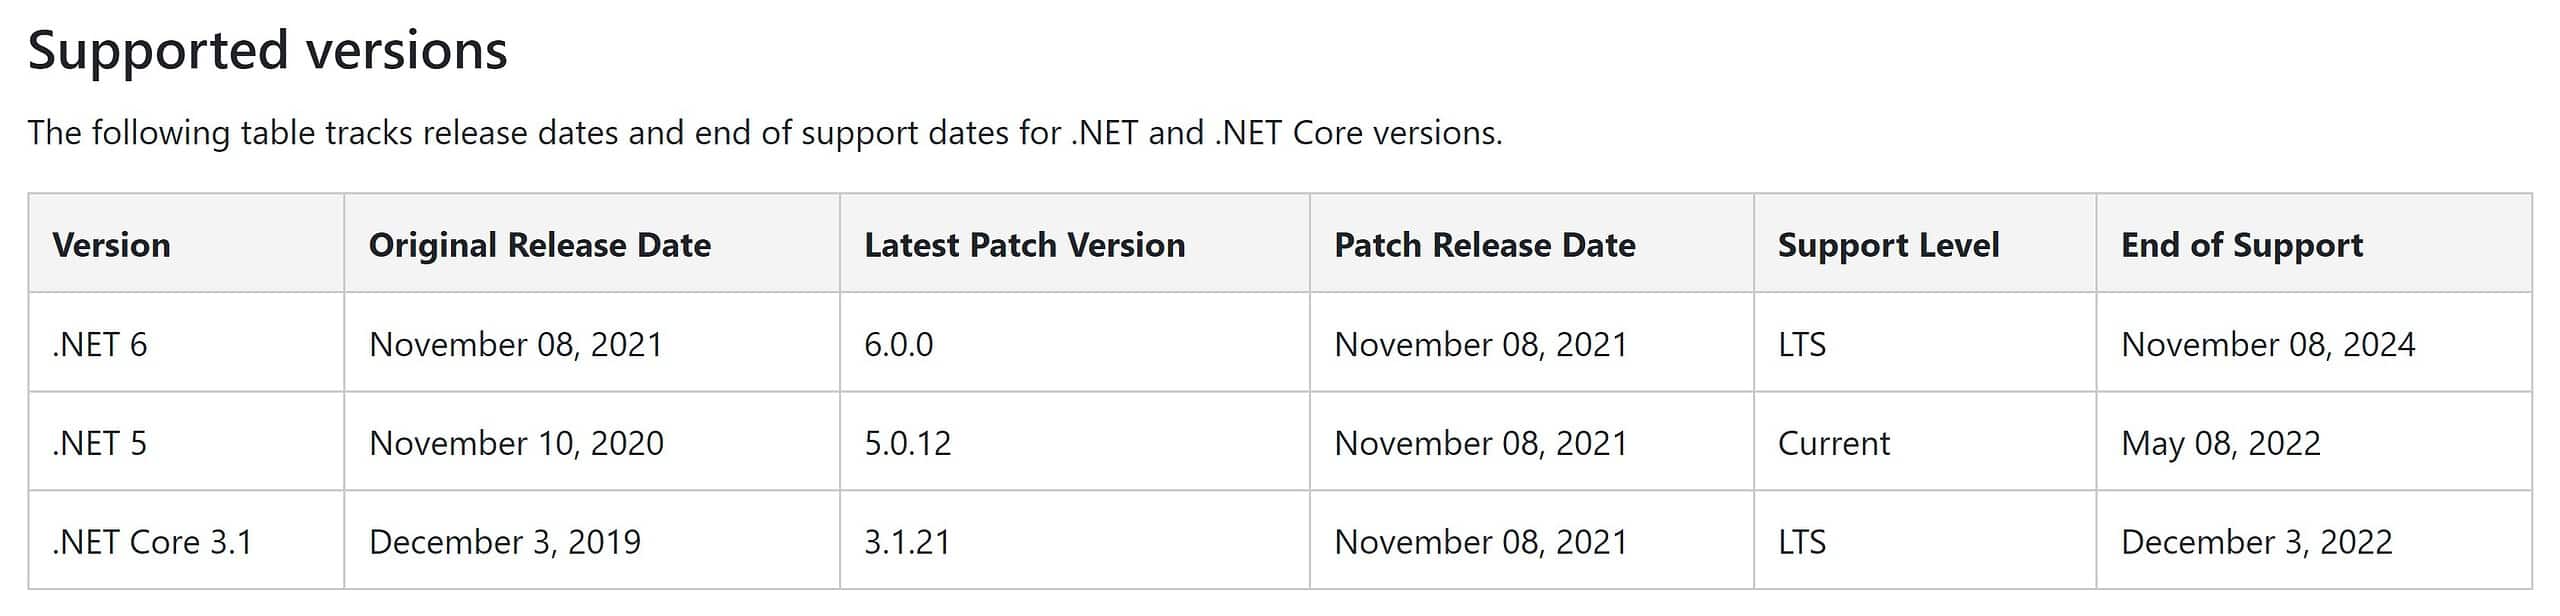Click the December 3, 2022 end date
Image resolution: width=2560 pixels, height=616 pixels.
[2257, 542]
